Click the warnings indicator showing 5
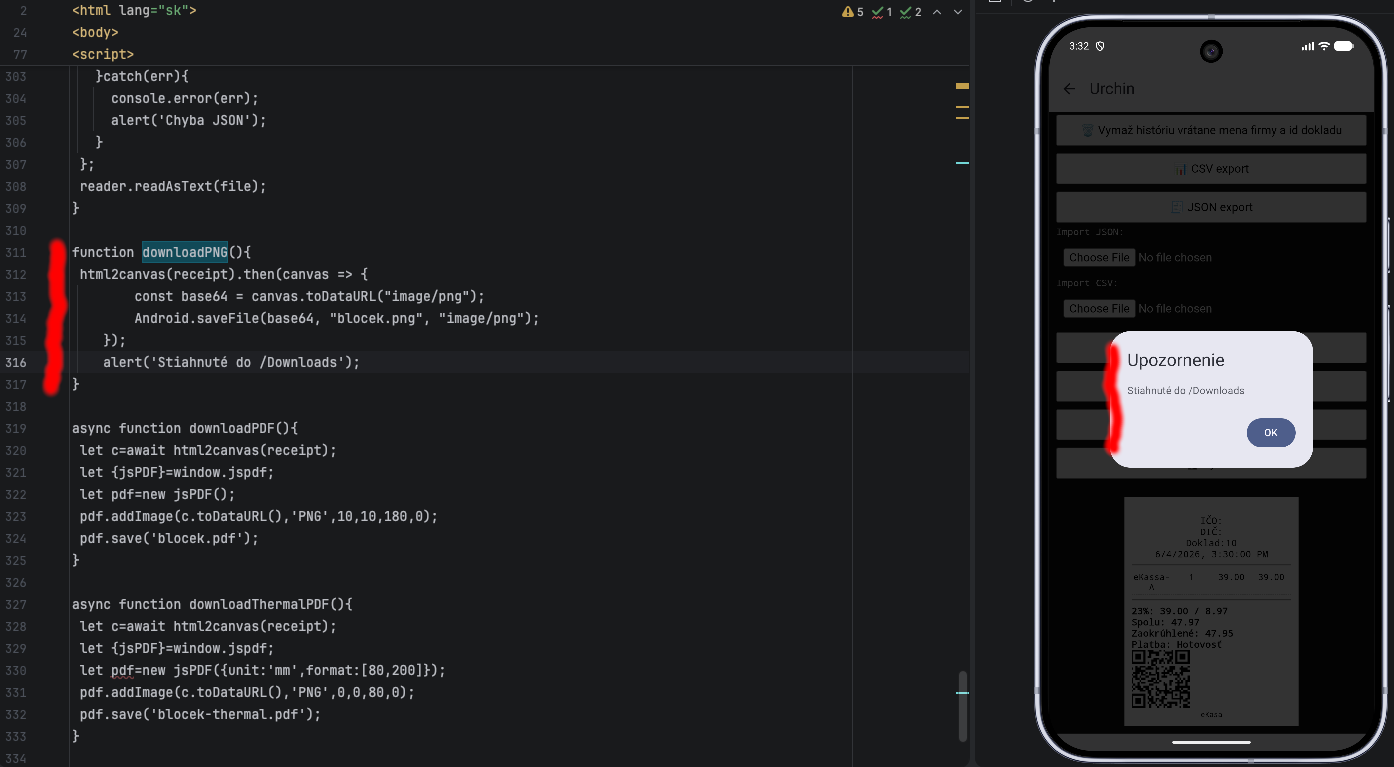Viewport: 1394px width, 767px height. click(852, 12)
